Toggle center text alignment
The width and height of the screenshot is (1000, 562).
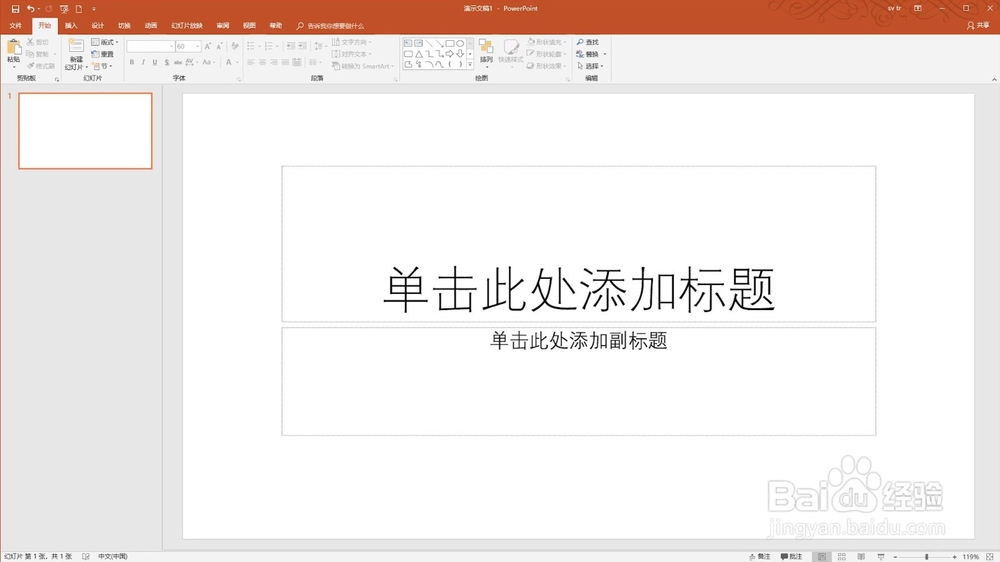coord(262,63)
